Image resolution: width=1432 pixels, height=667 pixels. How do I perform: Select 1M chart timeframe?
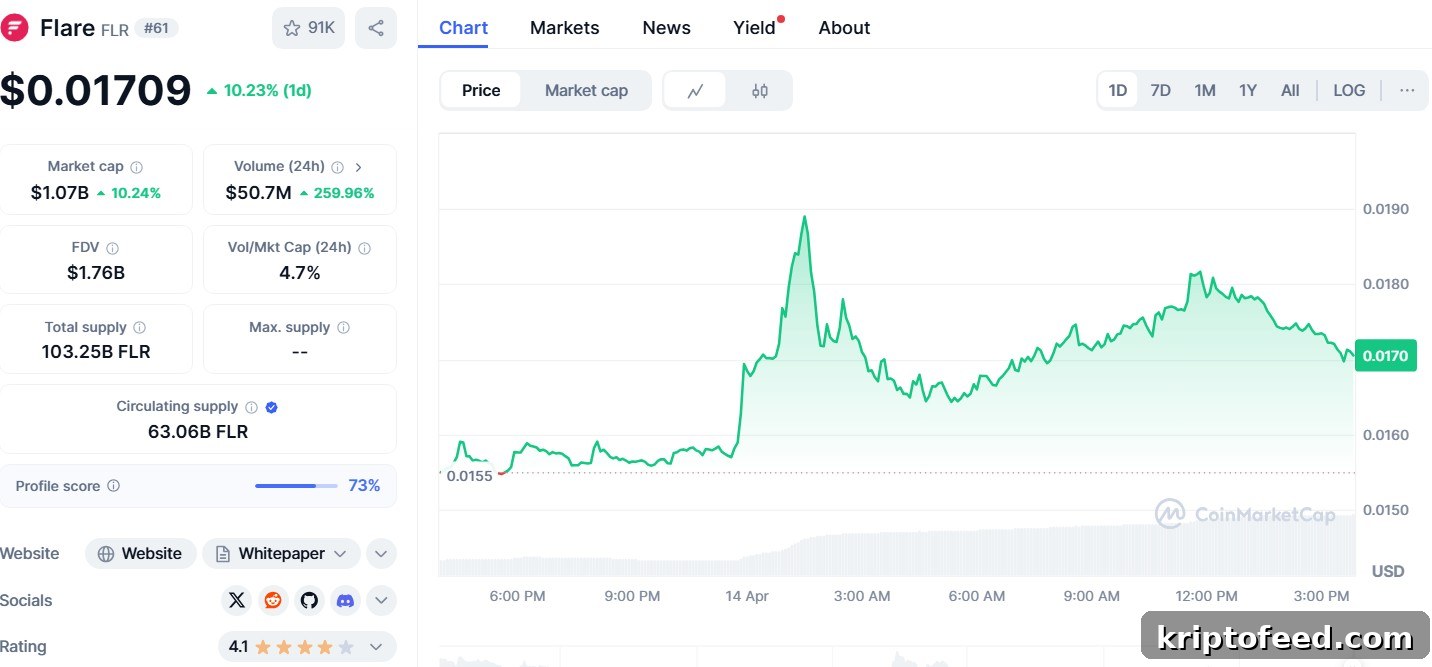coord(1205,90)
